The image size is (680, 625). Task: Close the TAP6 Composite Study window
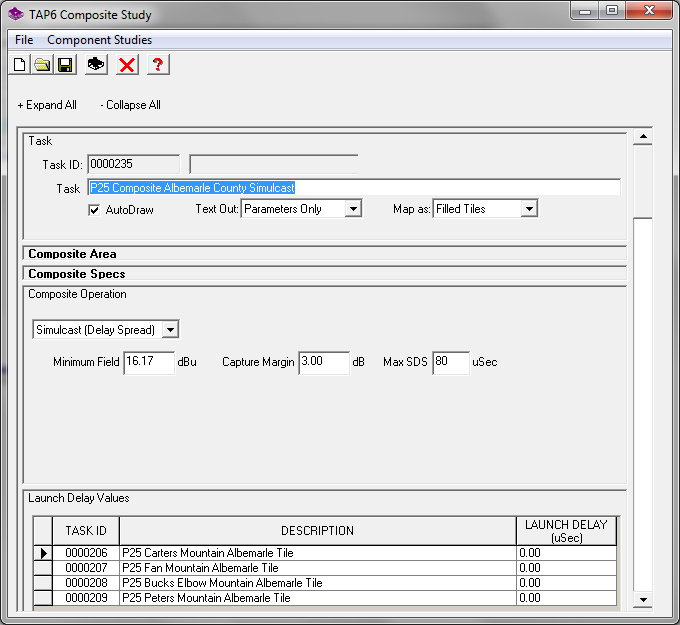[649, 11]
